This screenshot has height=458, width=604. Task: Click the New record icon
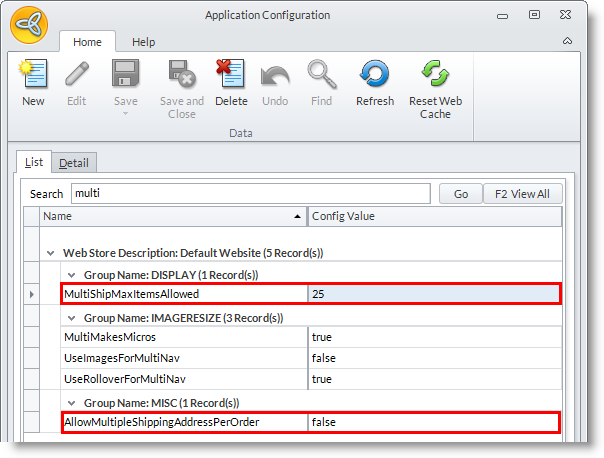click(x=33, y=76)
